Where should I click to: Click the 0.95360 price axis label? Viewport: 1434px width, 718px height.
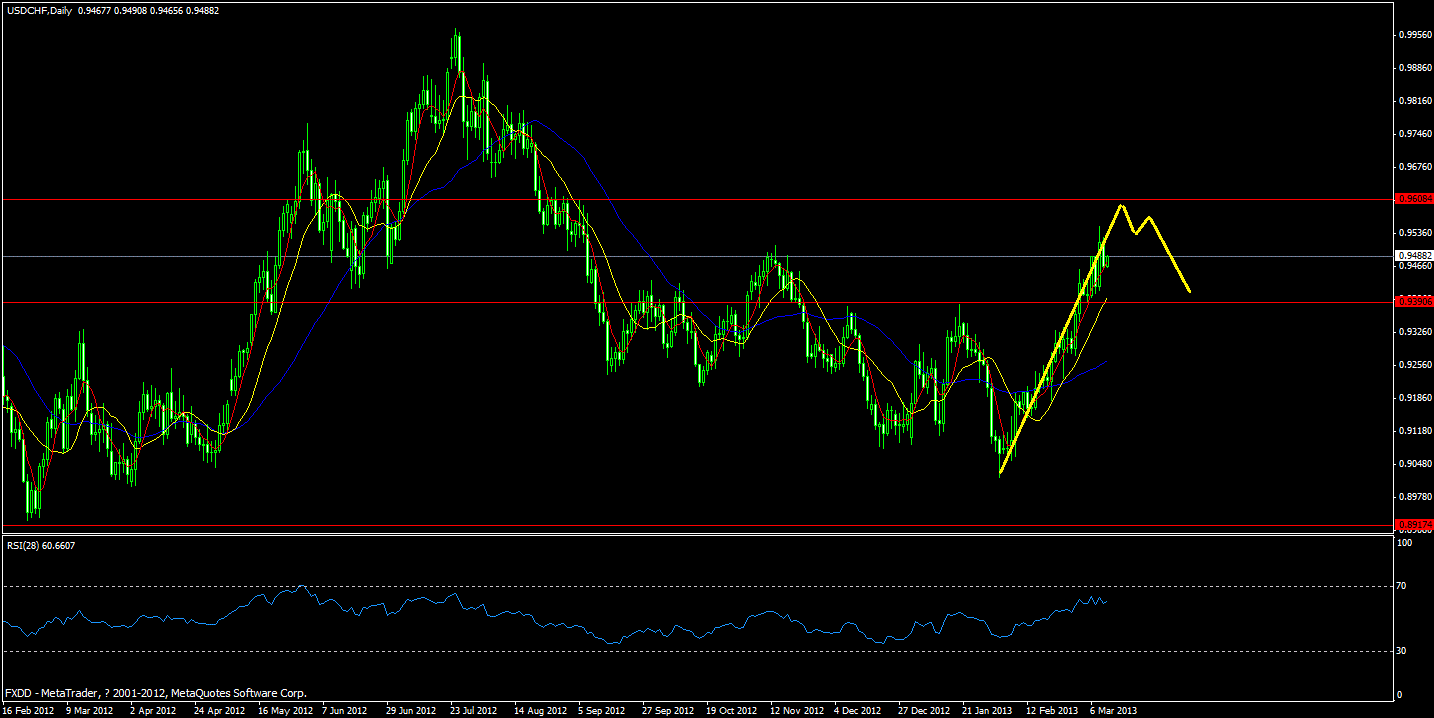click(x=1414, y=233)
